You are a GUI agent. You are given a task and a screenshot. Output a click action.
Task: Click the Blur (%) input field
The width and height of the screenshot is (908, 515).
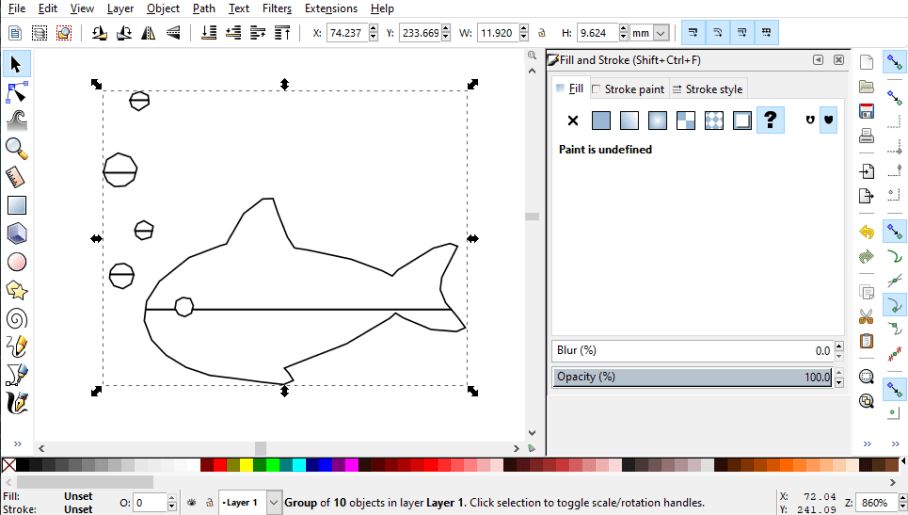click(690, 350)
